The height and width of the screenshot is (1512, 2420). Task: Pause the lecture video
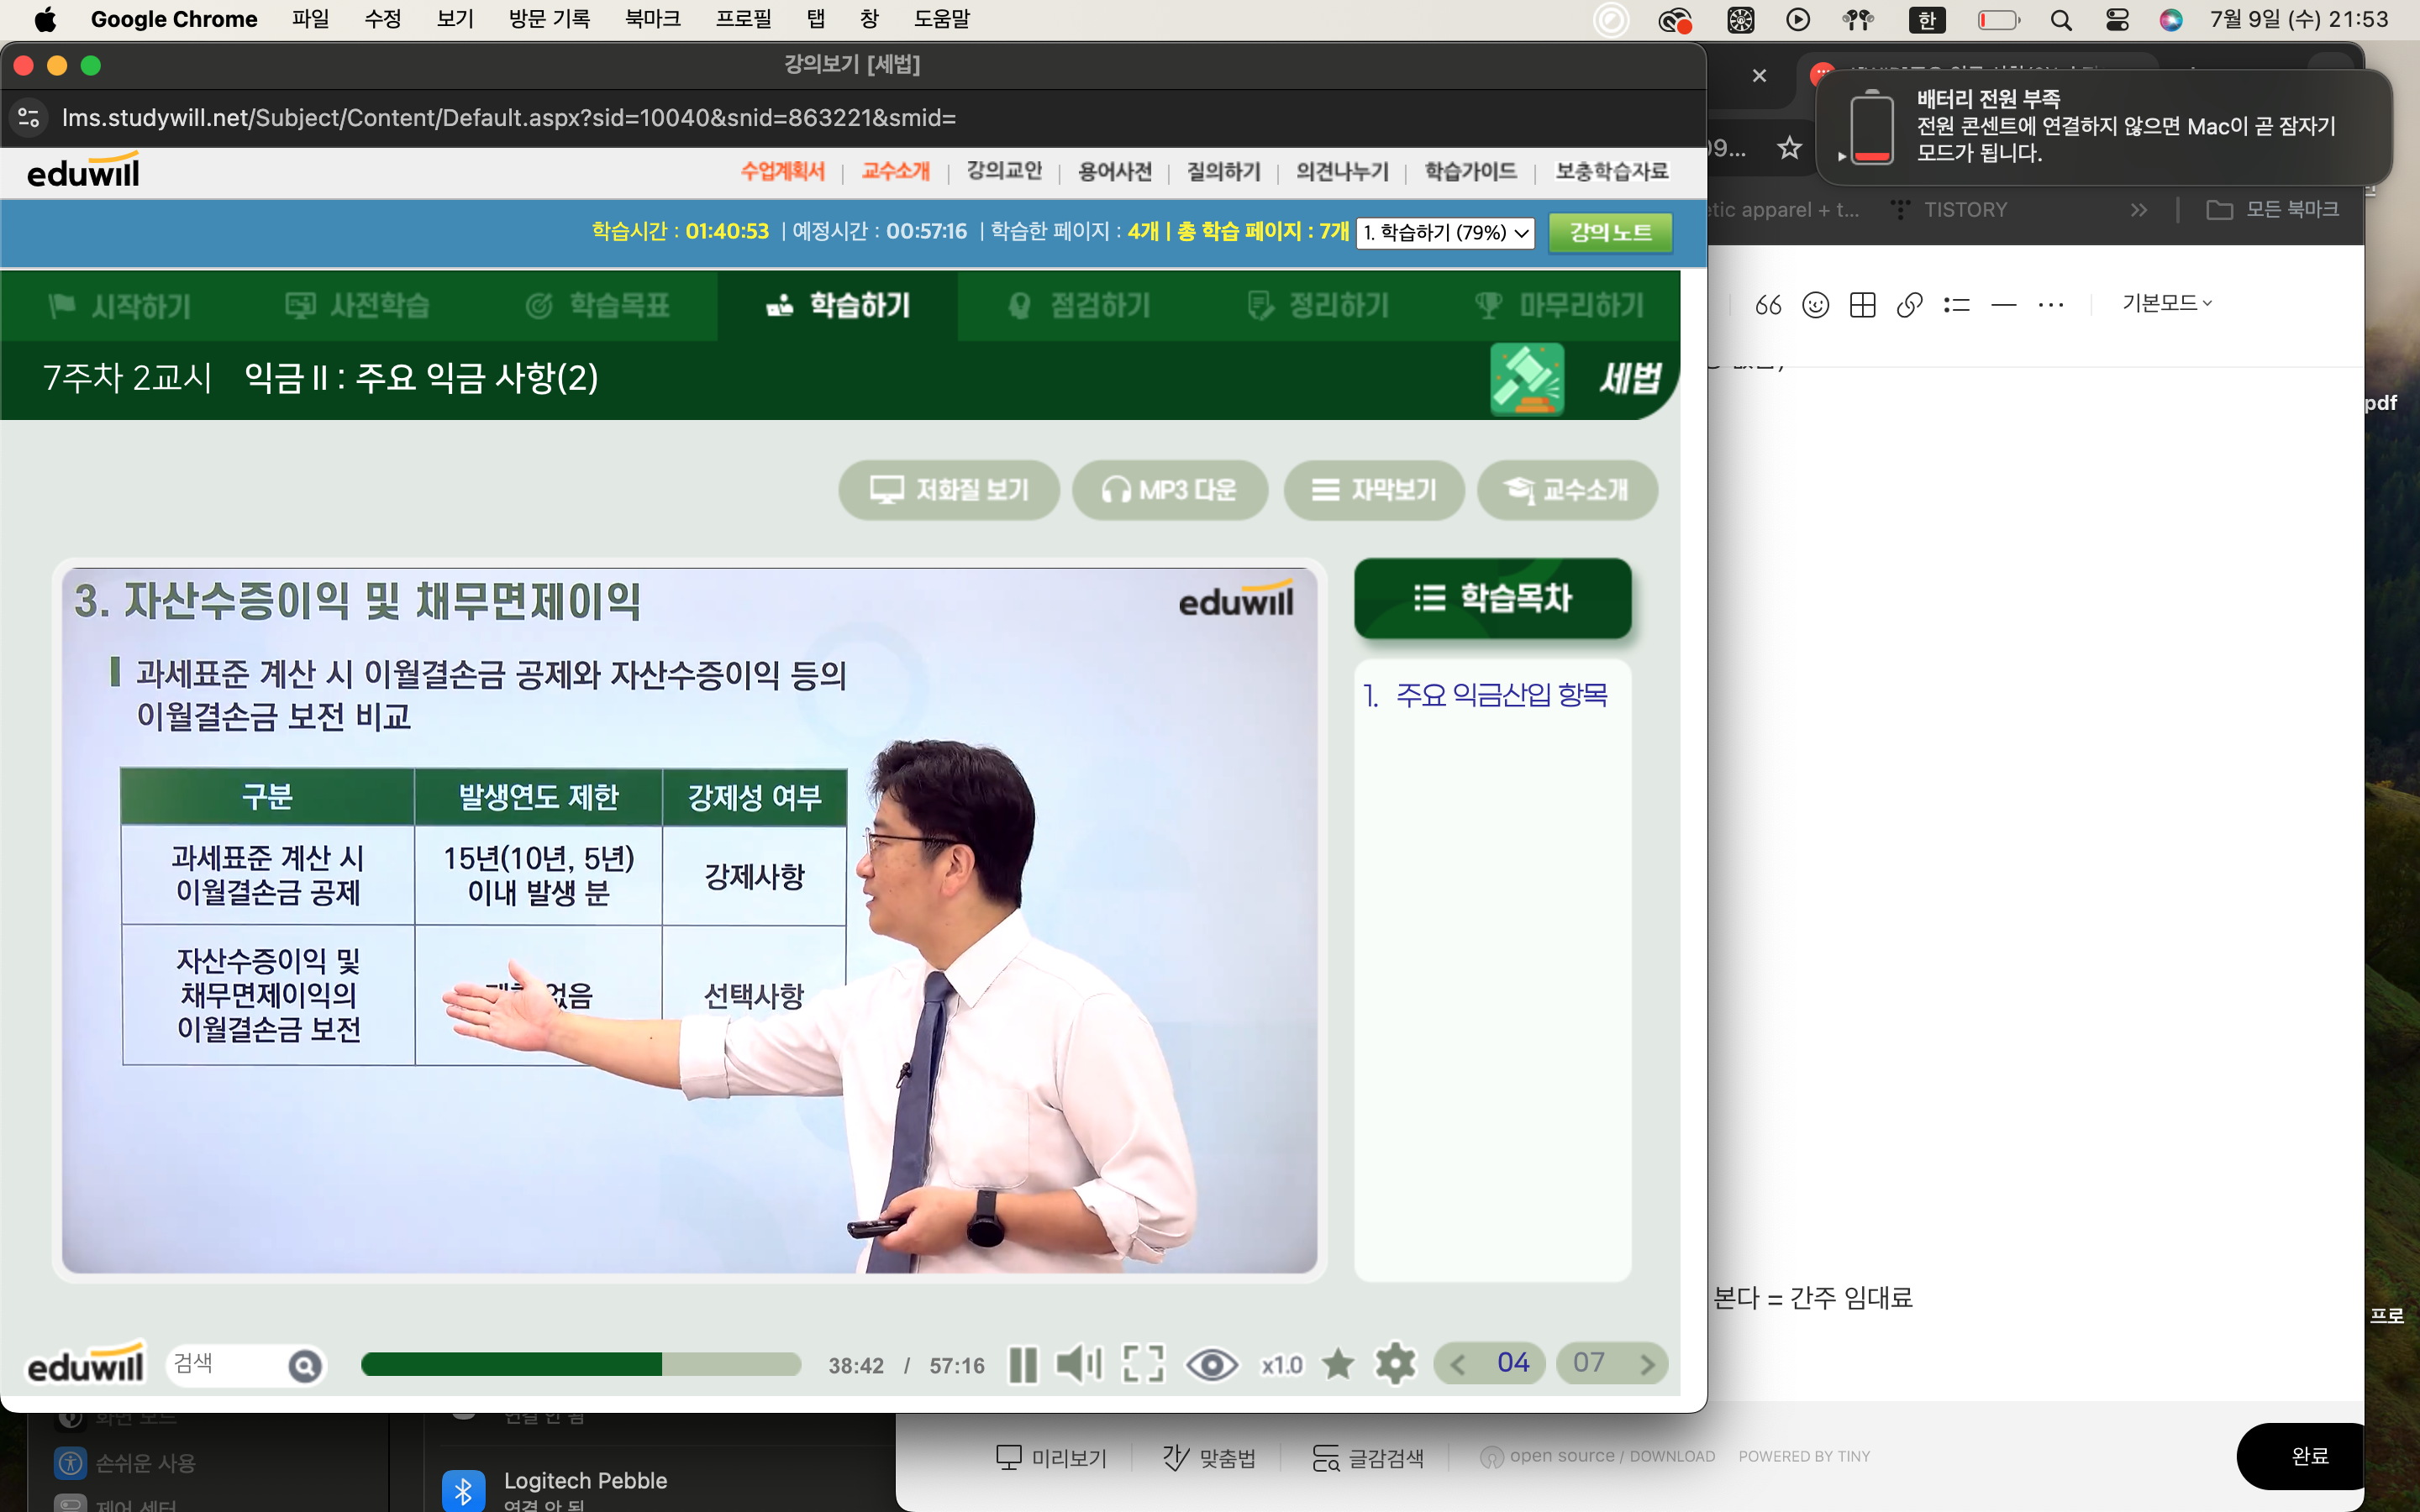click(1022, 1365)
